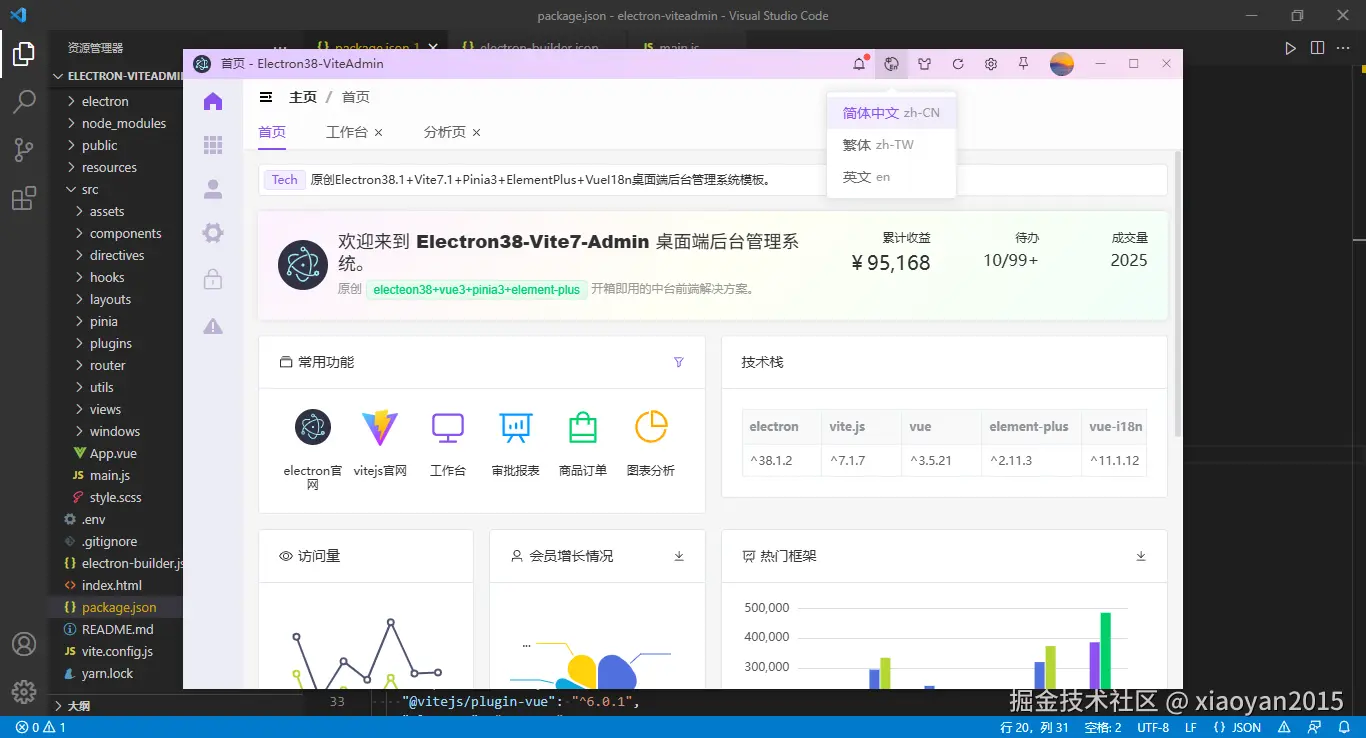Select 繁体 zh-TW language option
The height and width of the screenshot is (738, 1366).
point(891,145)
